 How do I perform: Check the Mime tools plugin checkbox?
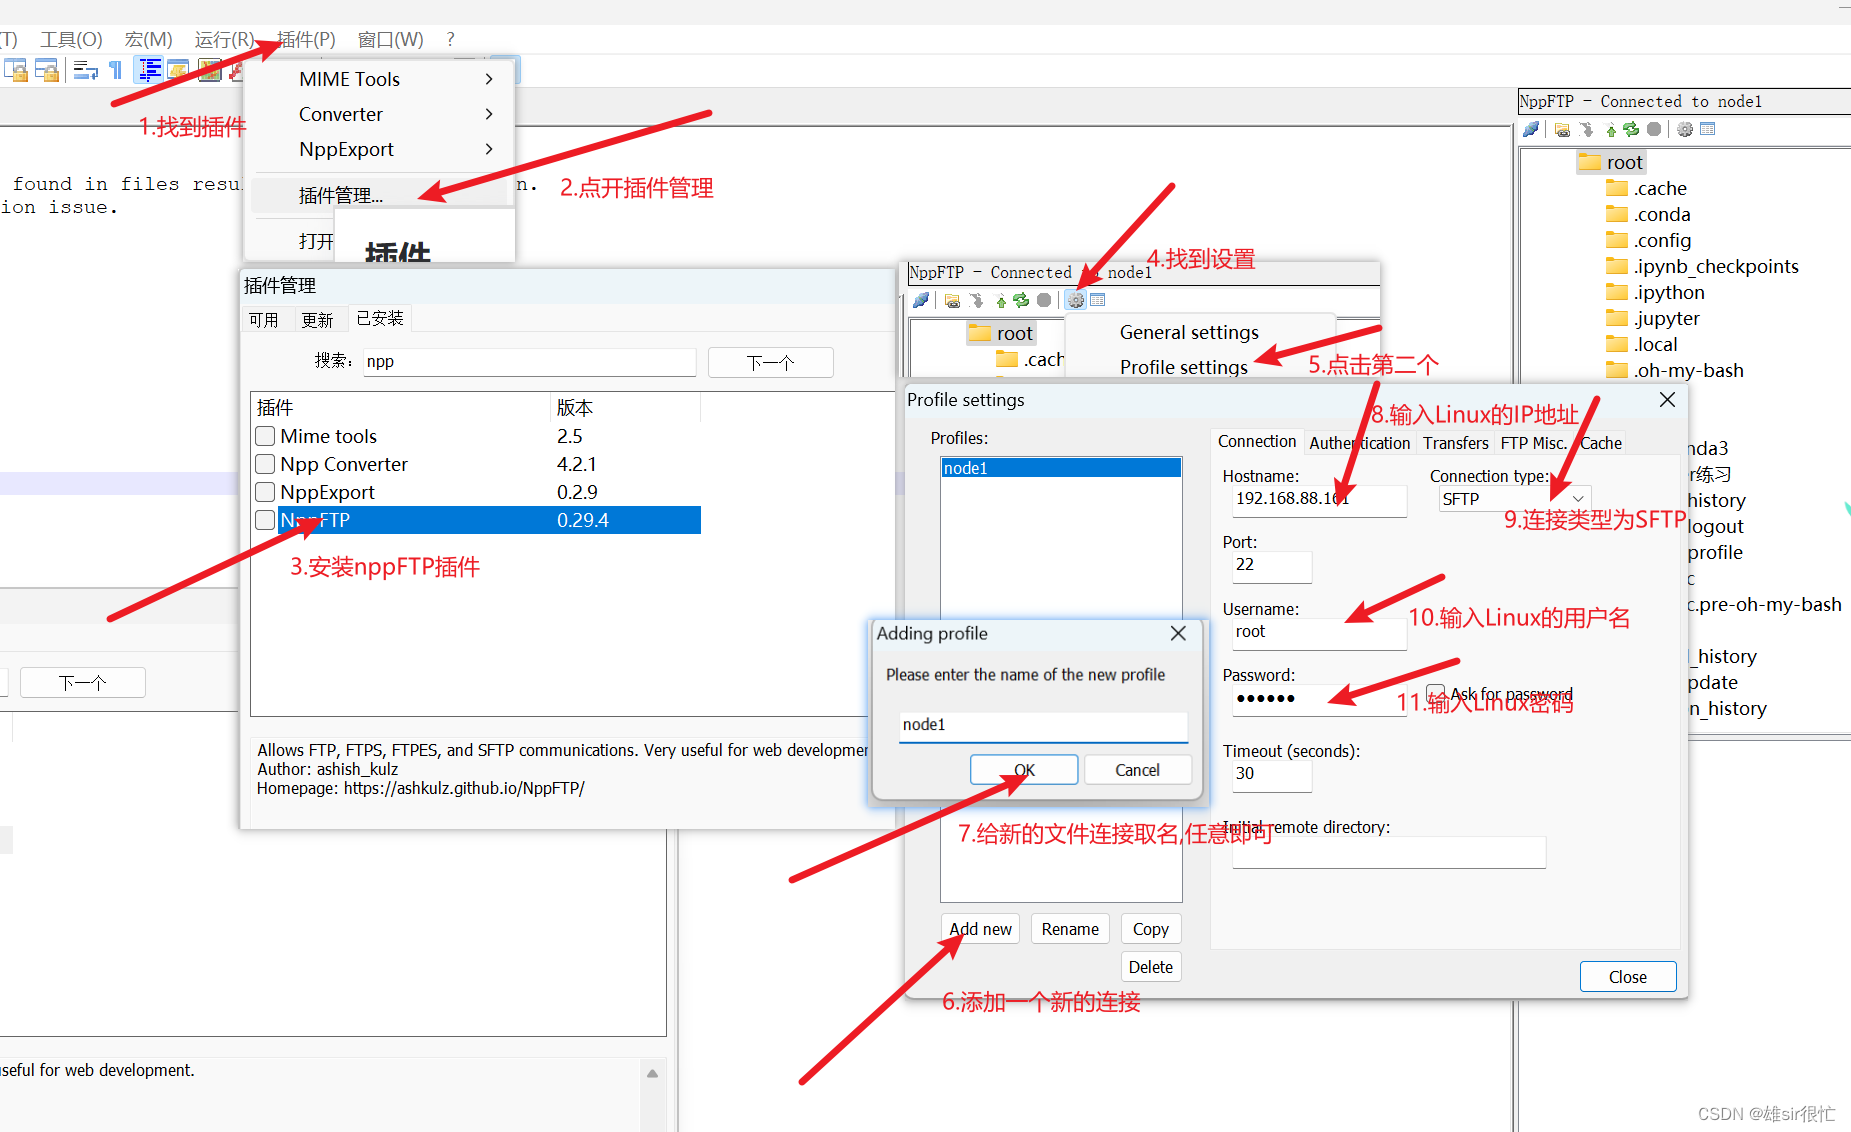tap(265, 436)
